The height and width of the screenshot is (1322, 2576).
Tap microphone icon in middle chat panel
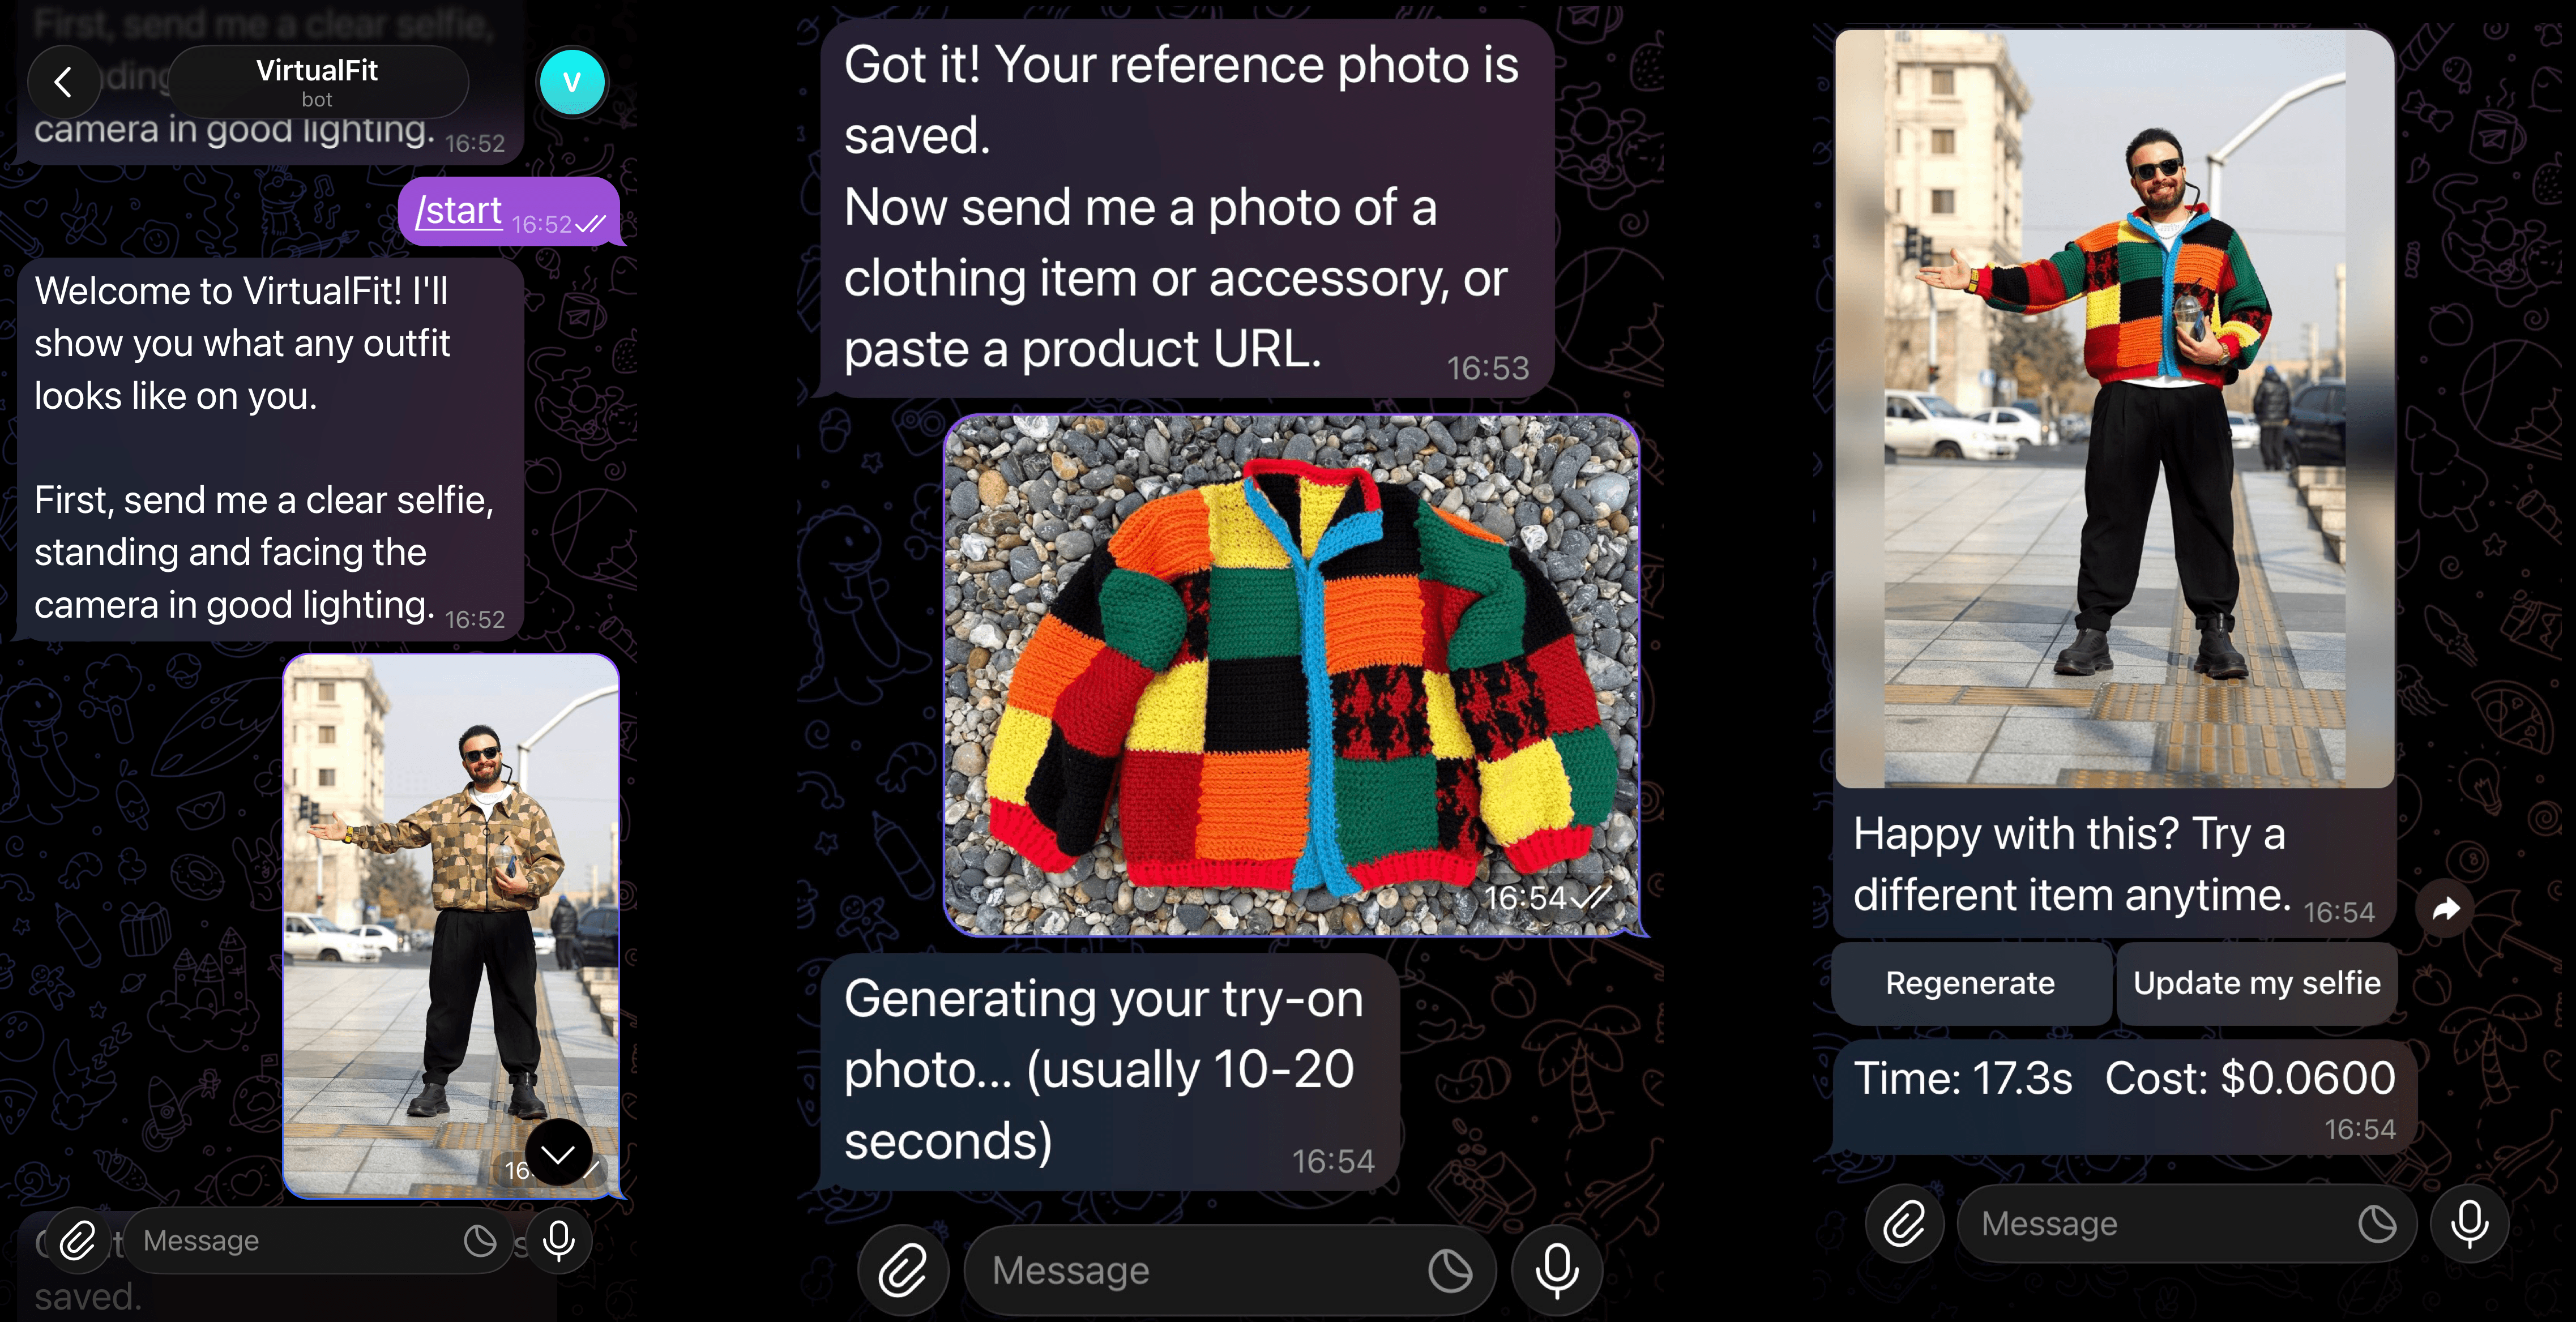1557,1271
